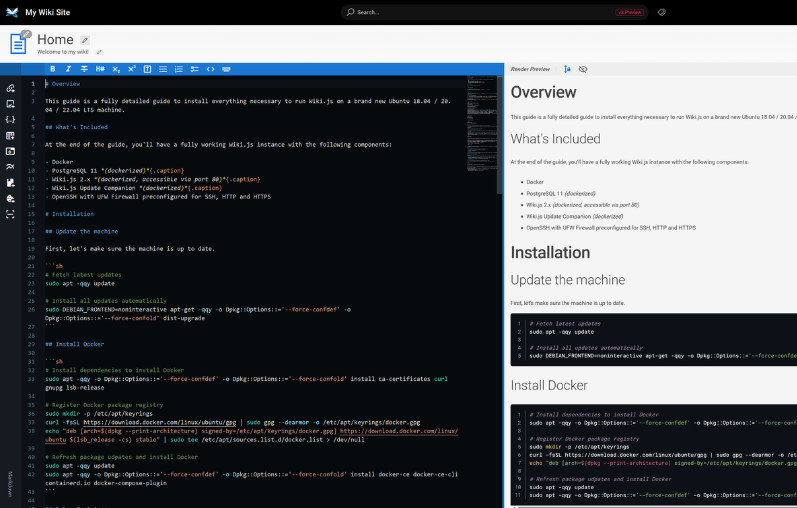The width and height of the screenshot is (797, 508).
Task: Click 'First, let's make sure' line 19 in editor
Action: pyautogui.click(x=130, y=249)
